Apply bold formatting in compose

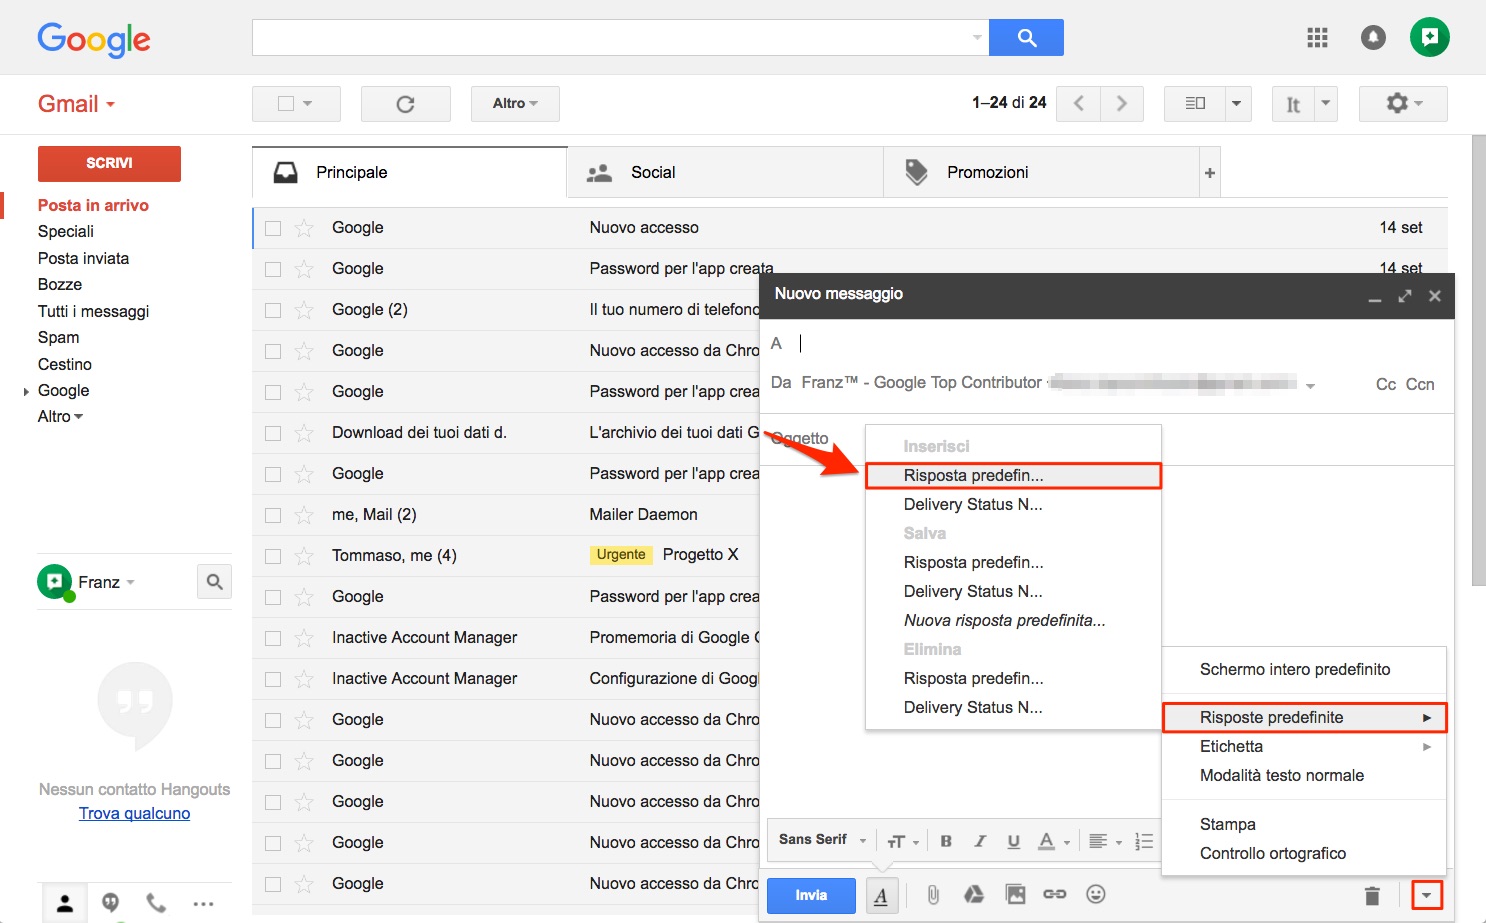pyautogui.click(x=946, y=841)
